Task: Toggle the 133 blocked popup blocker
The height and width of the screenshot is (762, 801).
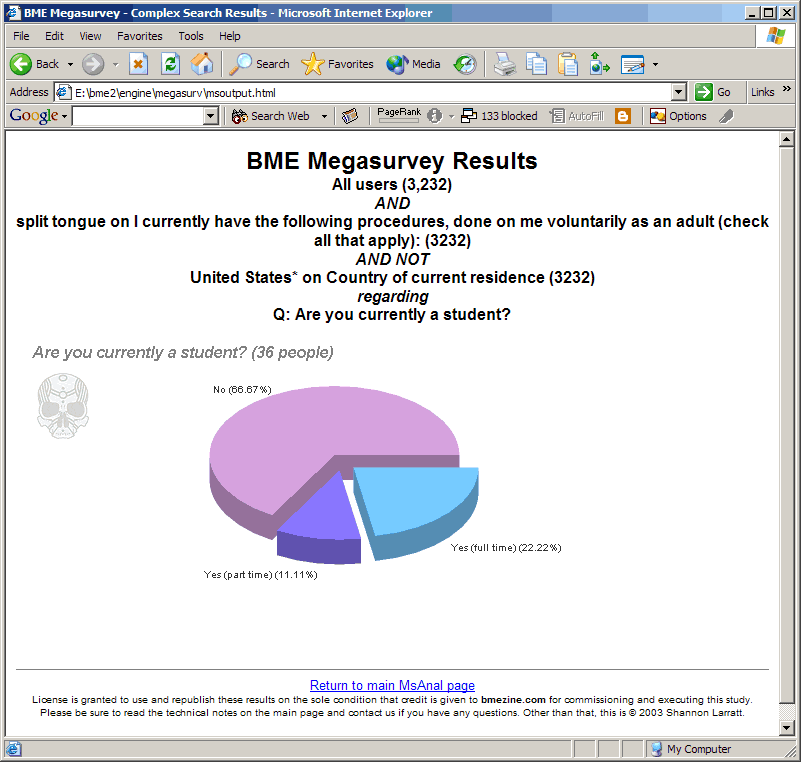Action: click(x=499, y=116)
